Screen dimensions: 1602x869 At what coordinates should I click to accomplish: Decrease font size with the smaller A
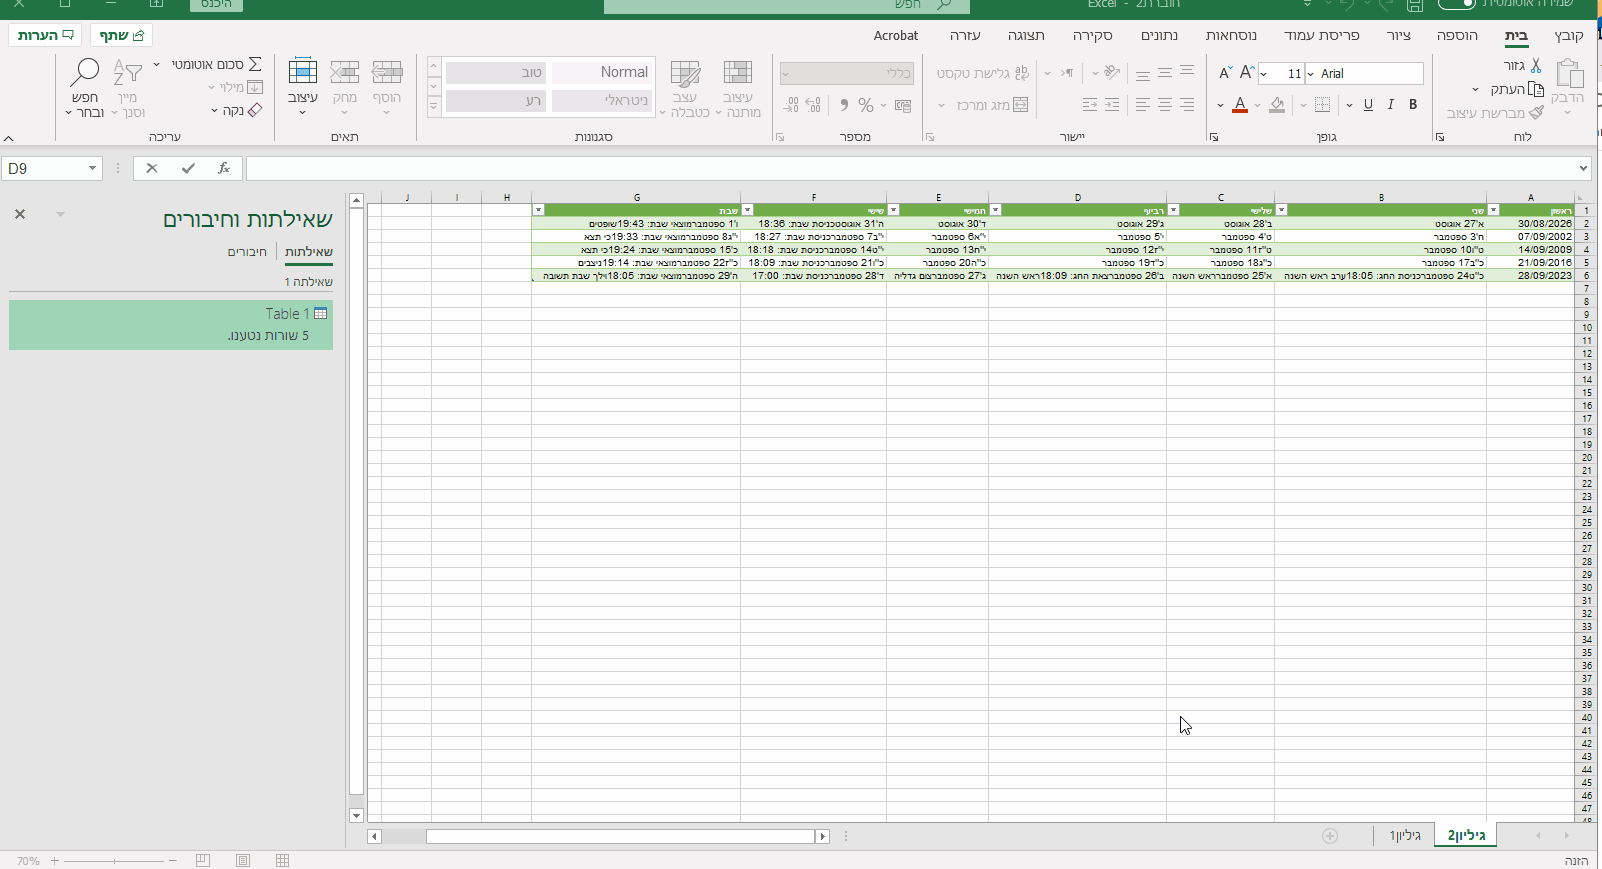click(x=1225, y=73)
